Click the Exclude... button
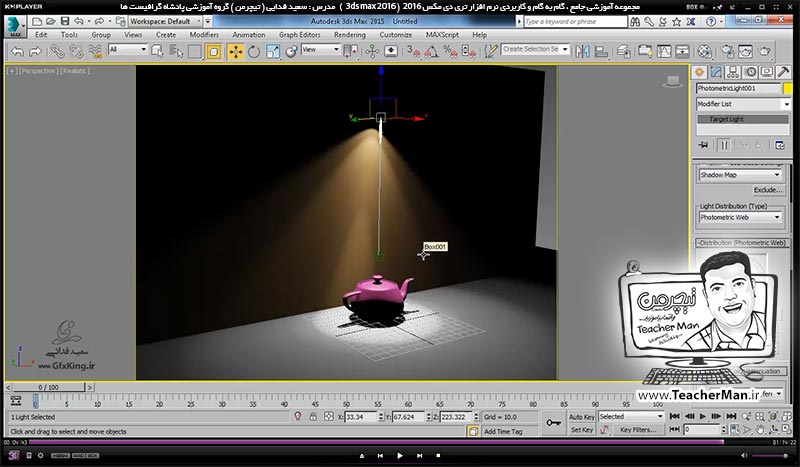The height and width of the screenshot is (467, 800). (x=768, y=190)
